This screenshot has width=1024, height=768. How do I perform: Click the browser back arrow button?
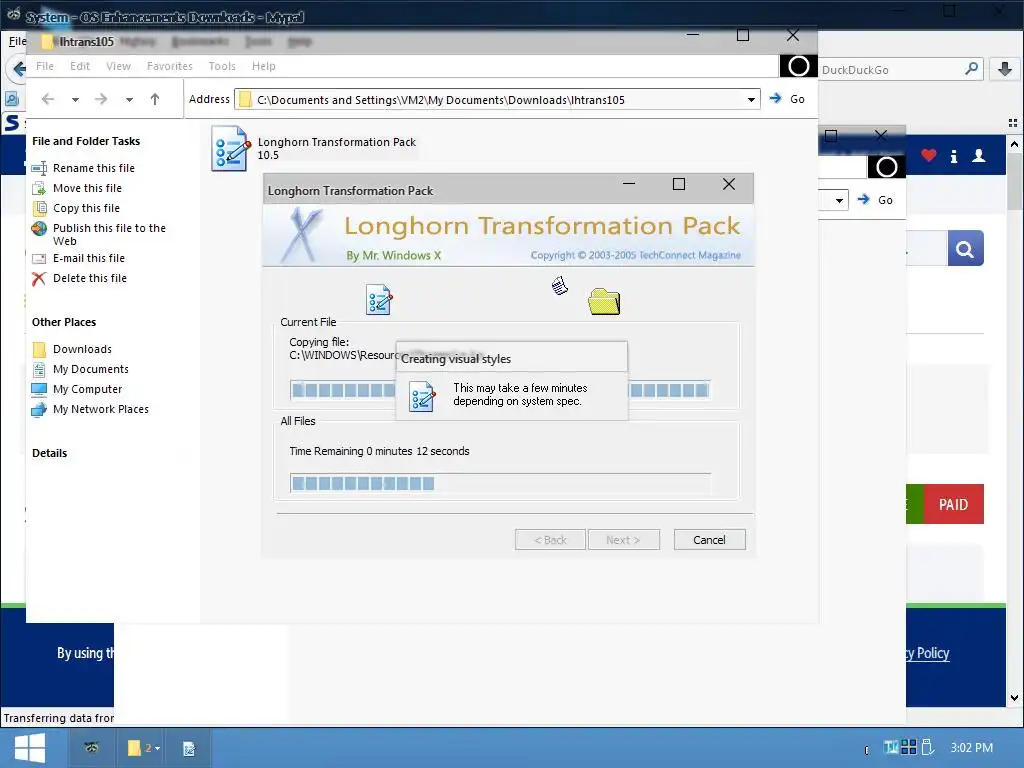pos(16,69)
